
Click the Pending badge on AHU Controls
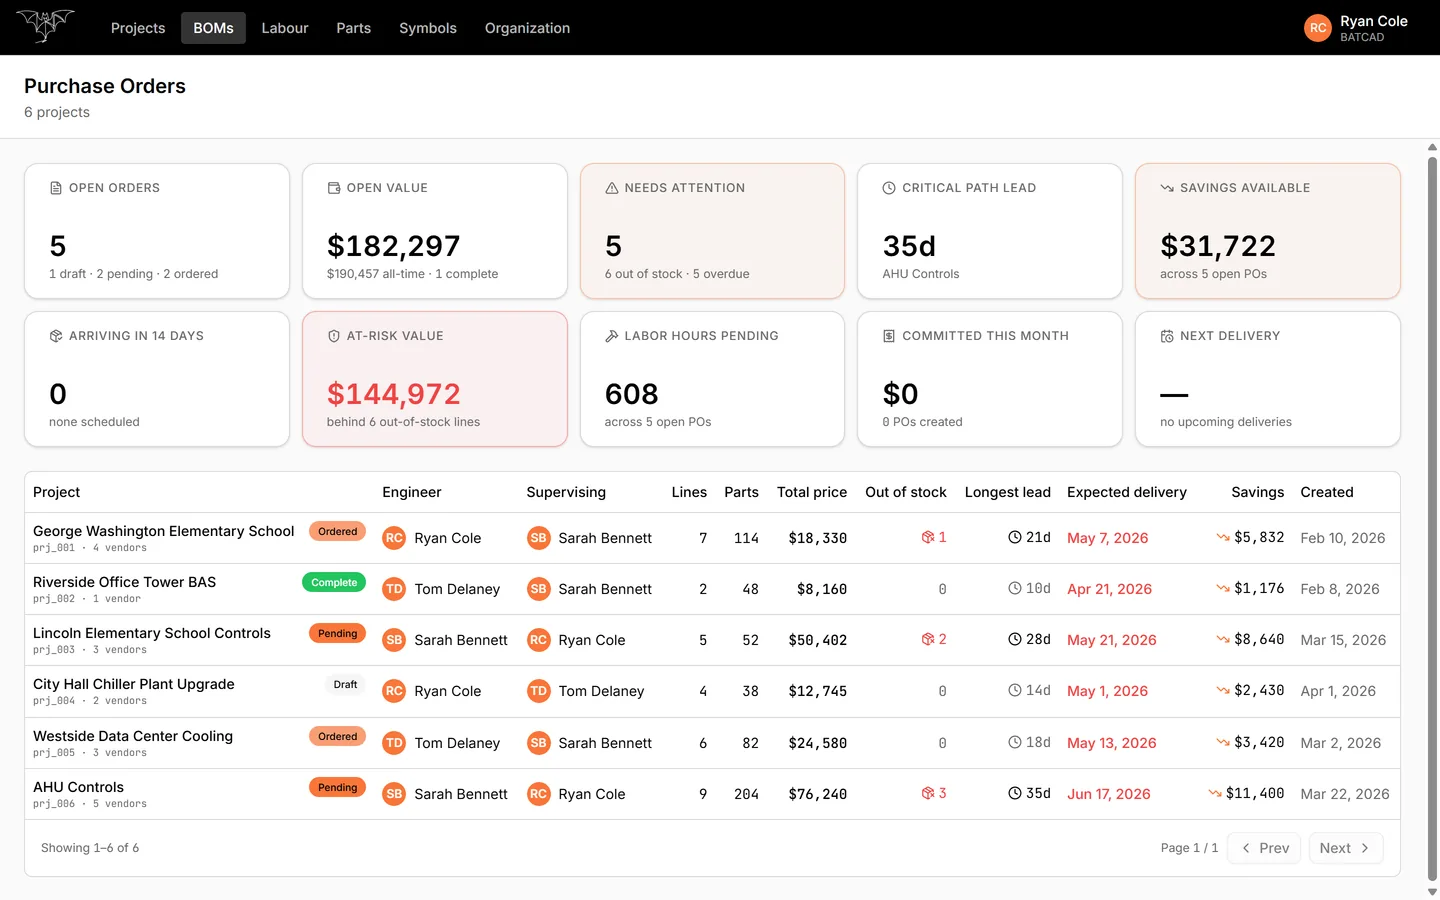click(x=338, y=788)
